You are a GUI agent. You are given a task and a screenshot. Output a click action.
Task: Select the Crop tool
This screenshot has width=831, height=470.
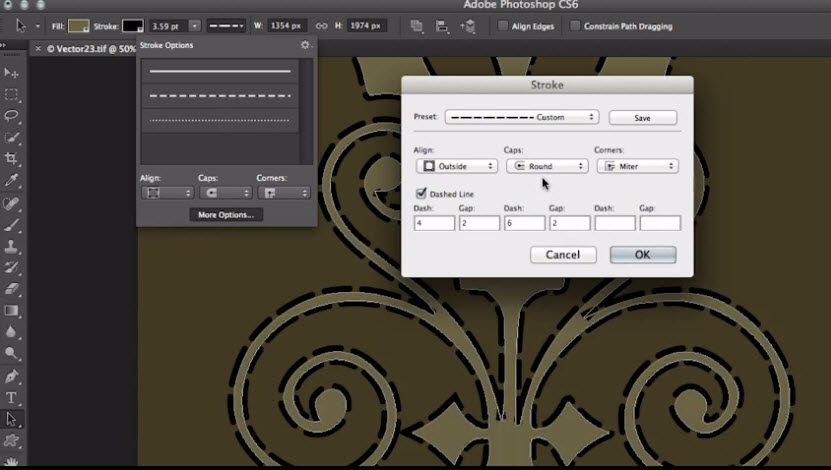tap(12, 159)
